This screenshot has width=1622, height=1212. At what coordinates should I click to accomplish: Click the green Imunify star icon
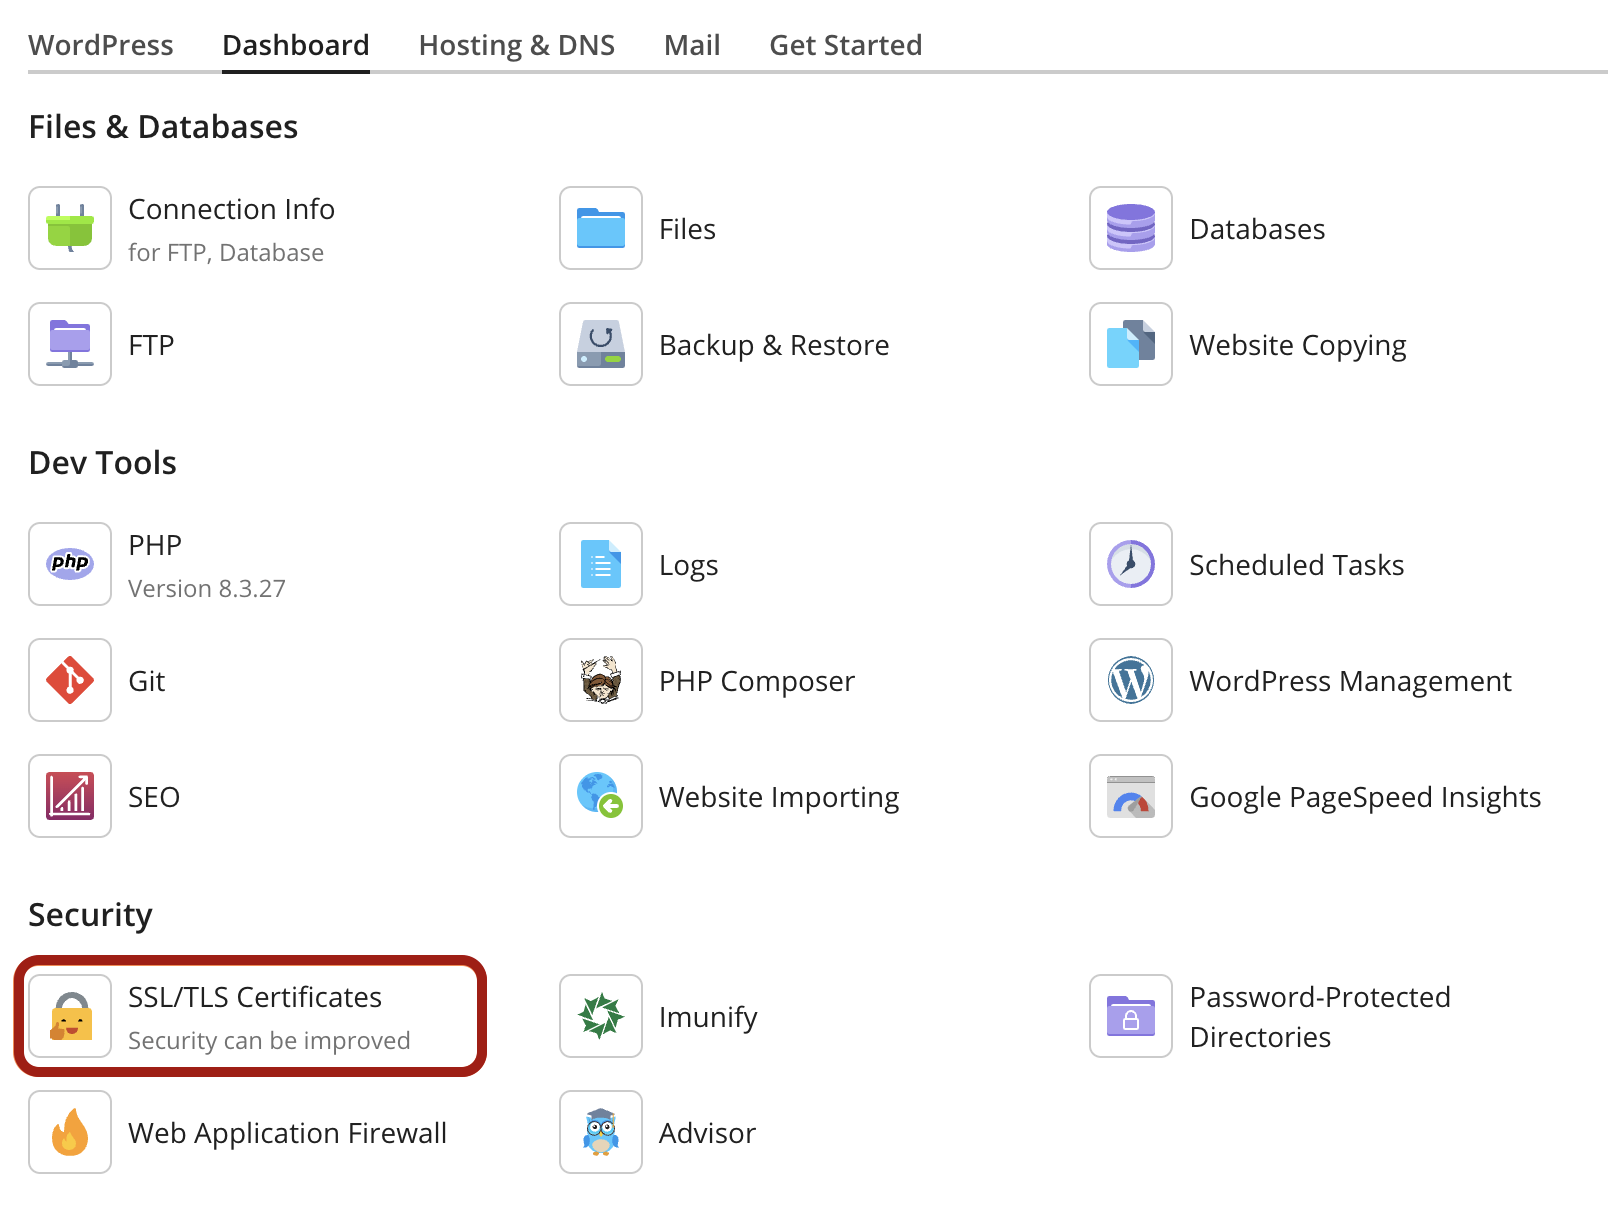(x=601, y=1016)
